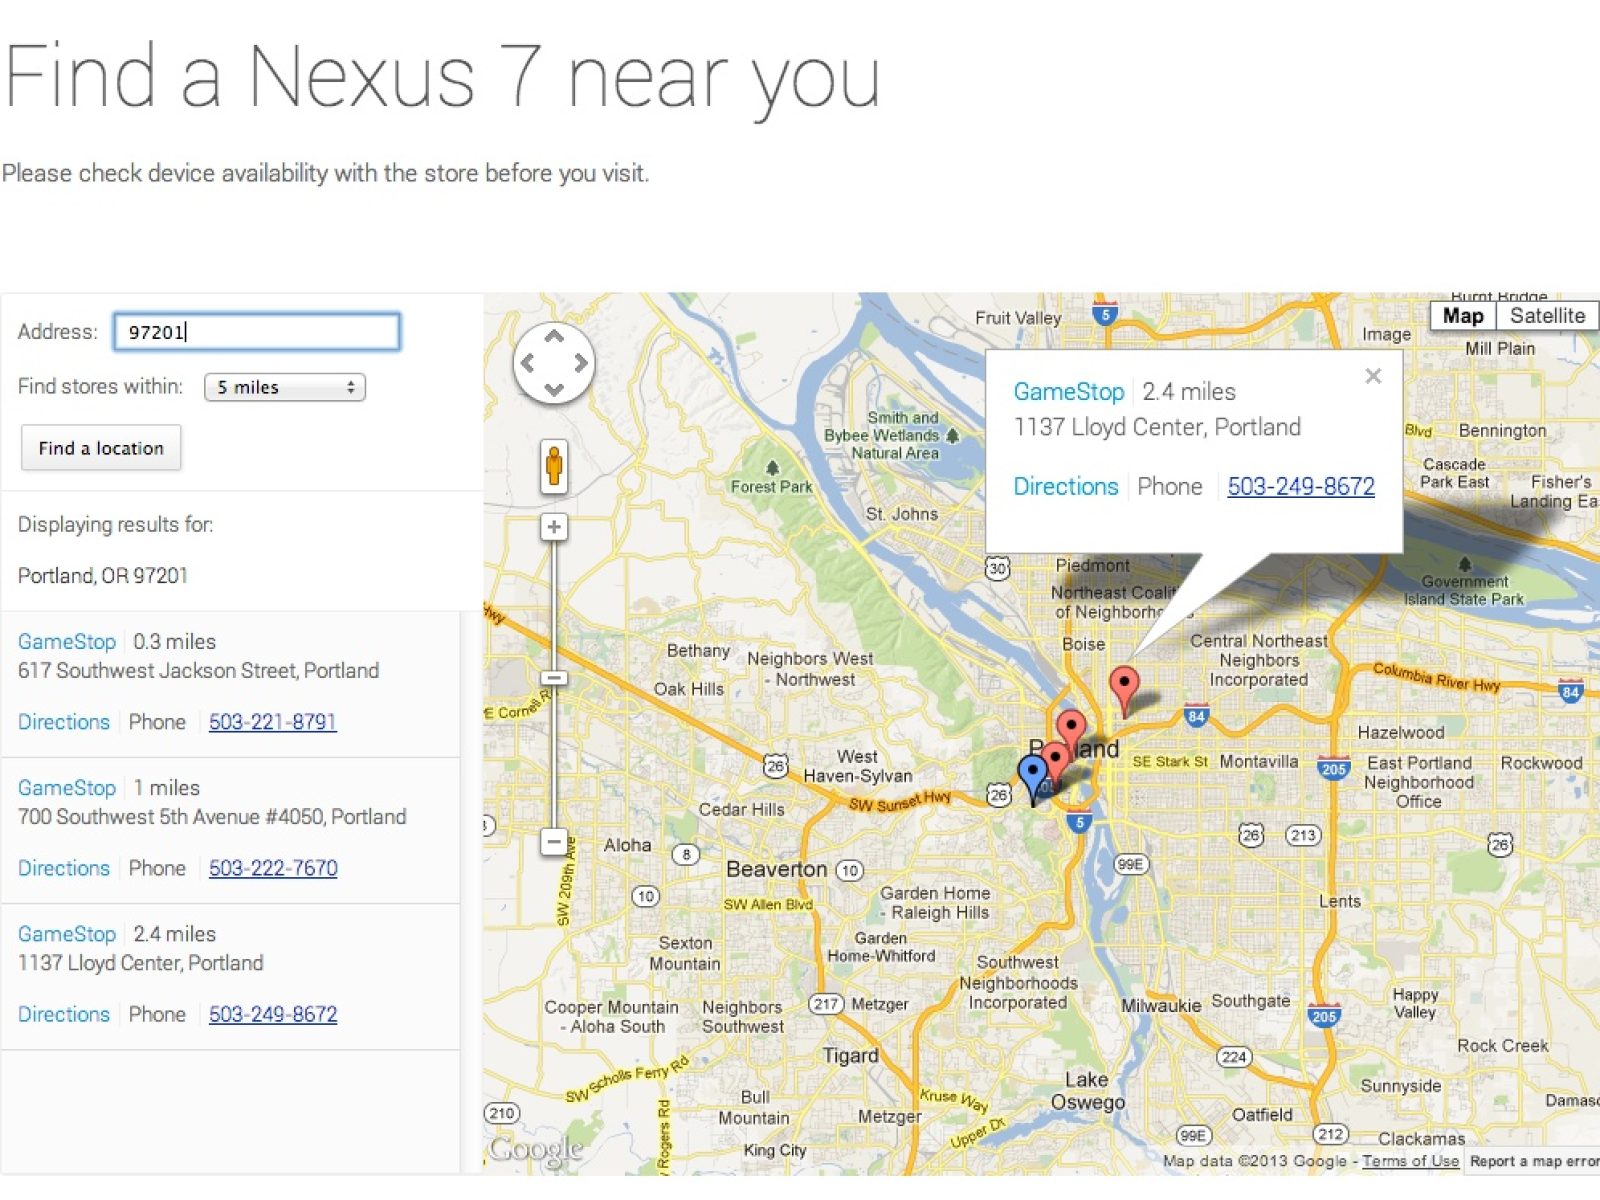Click the Find a location button
The width and height of the screenshot is (1600, 1200).
[101, 448]
